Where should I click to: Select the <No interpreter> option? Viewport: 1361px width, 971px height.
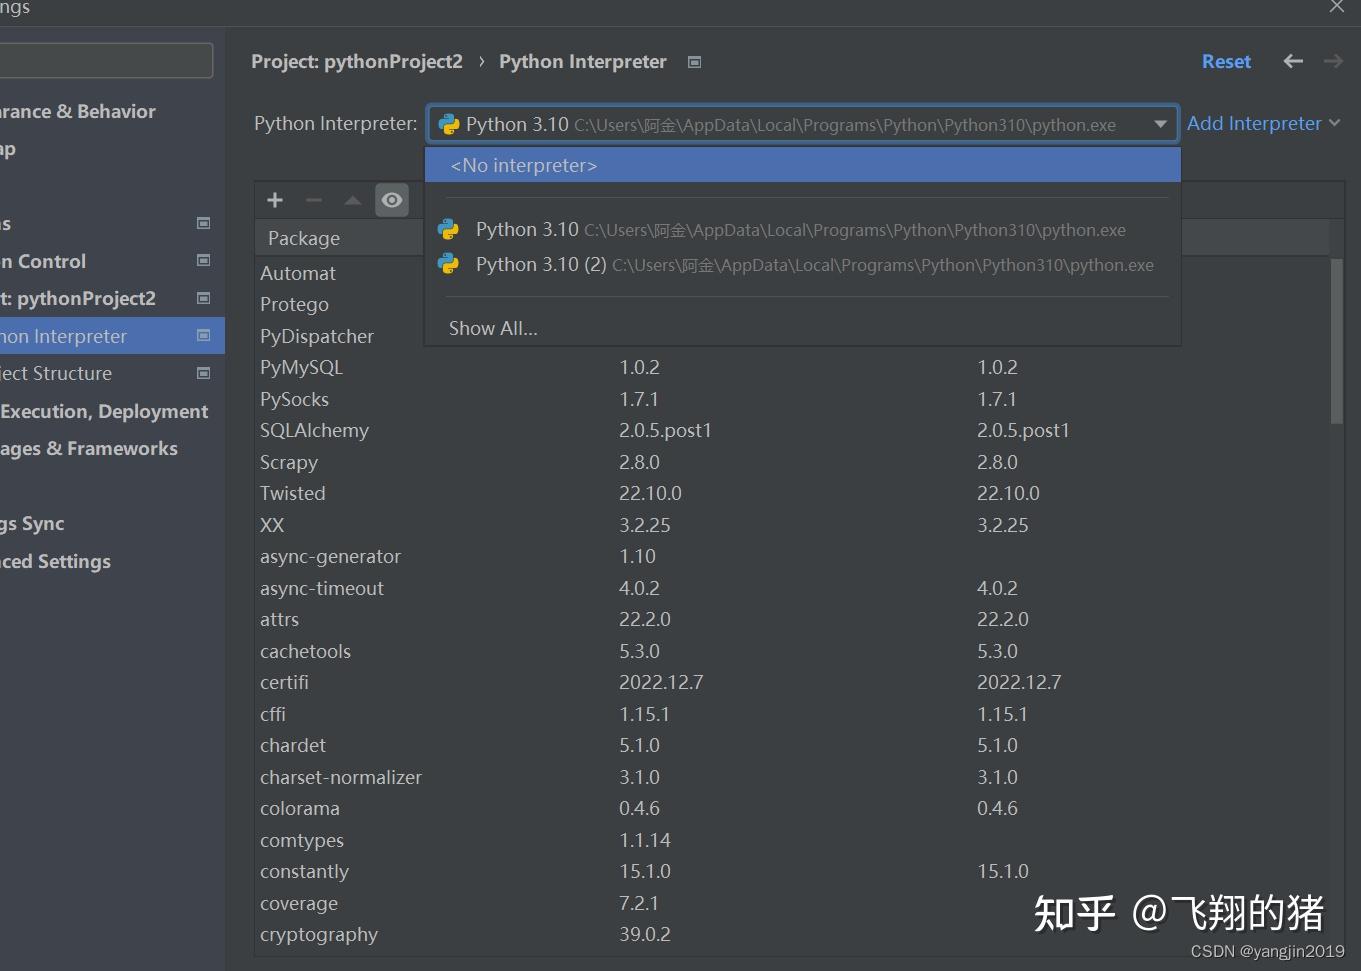click(803, 165)
